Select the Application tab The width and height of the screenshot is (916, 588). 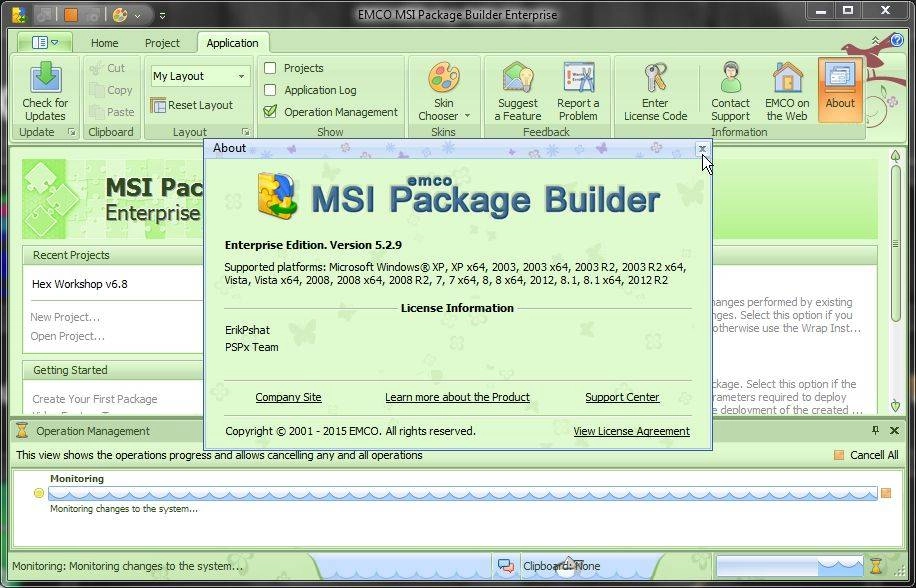coord(233,43)
